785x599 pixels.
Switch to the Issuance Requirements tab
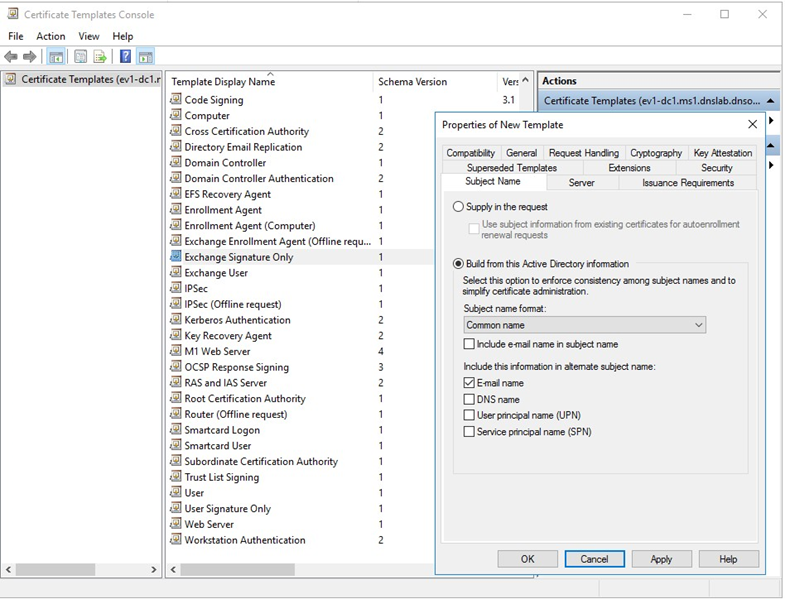[x=688, y=183]
